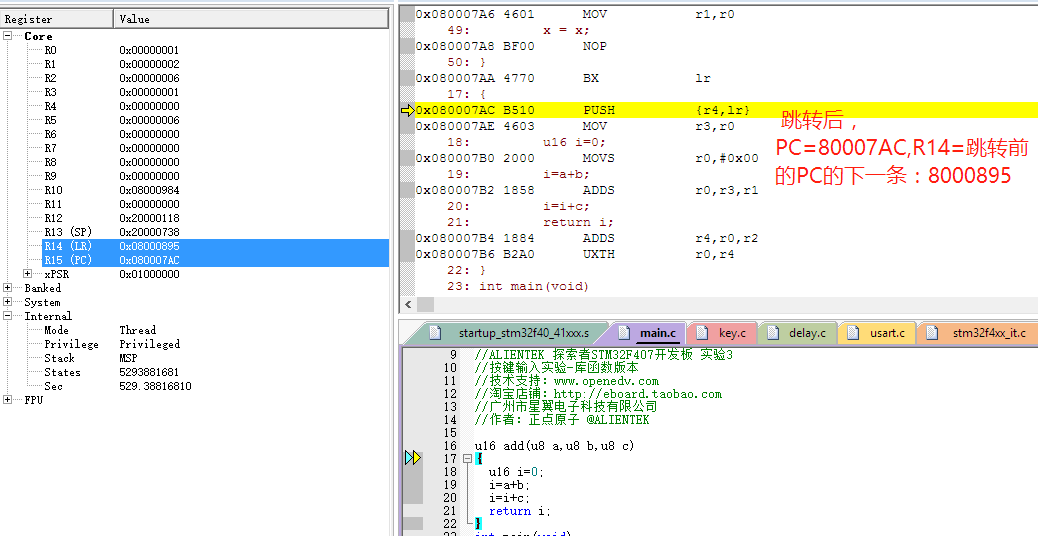Image resolution: width=1038 pixels, height=536 pixels.
Task: Click the R13 value 0x20000738
Action: coord(149,232)
